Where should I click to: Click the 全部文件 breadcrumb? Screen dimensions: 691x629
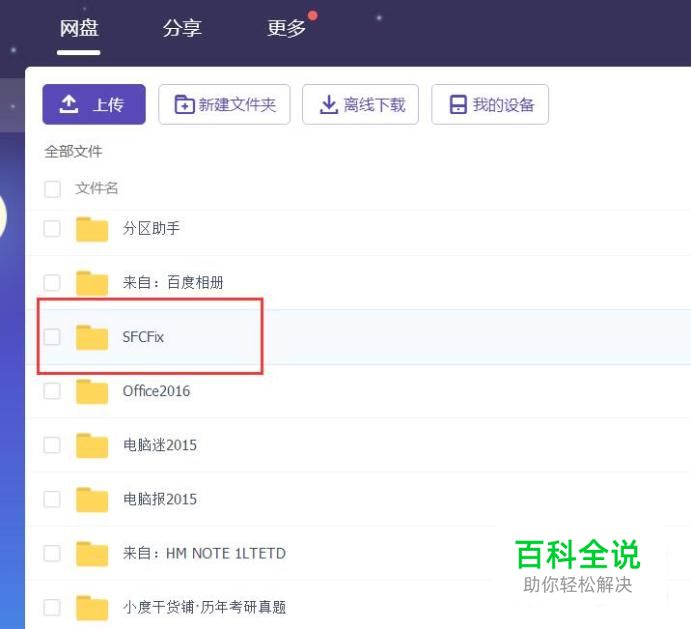pyautogui.click(x=73, y=152)
